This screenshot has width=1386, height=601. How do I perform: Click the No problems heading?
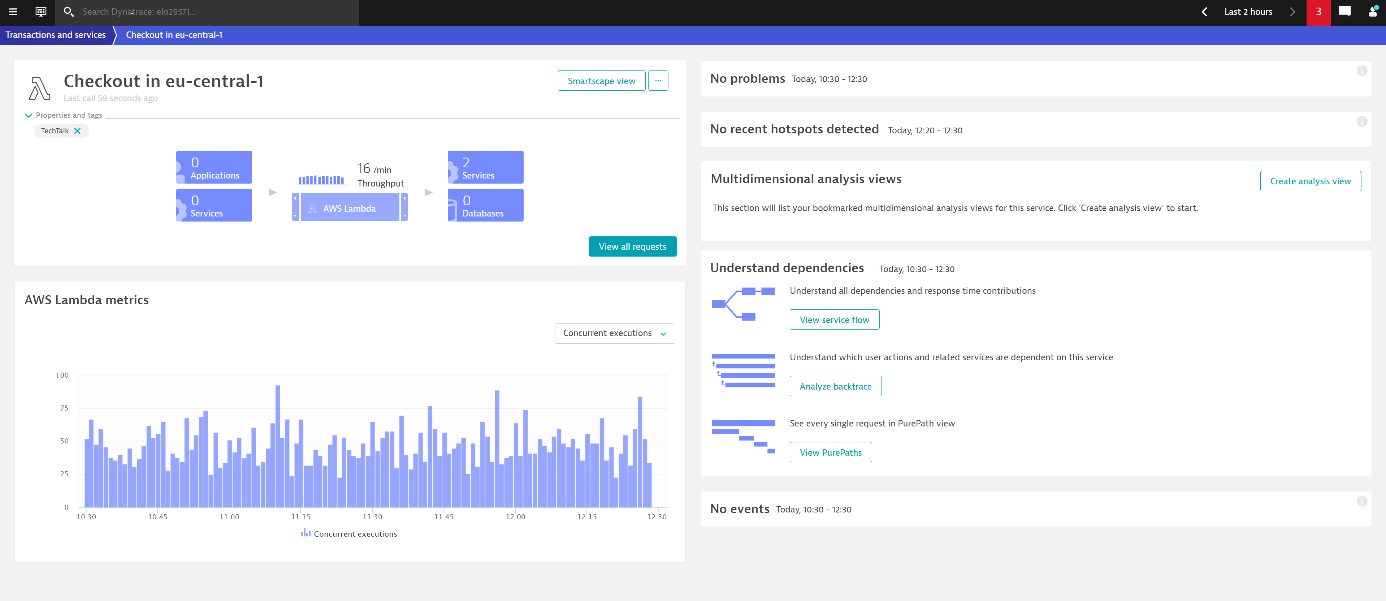point(748,79)
